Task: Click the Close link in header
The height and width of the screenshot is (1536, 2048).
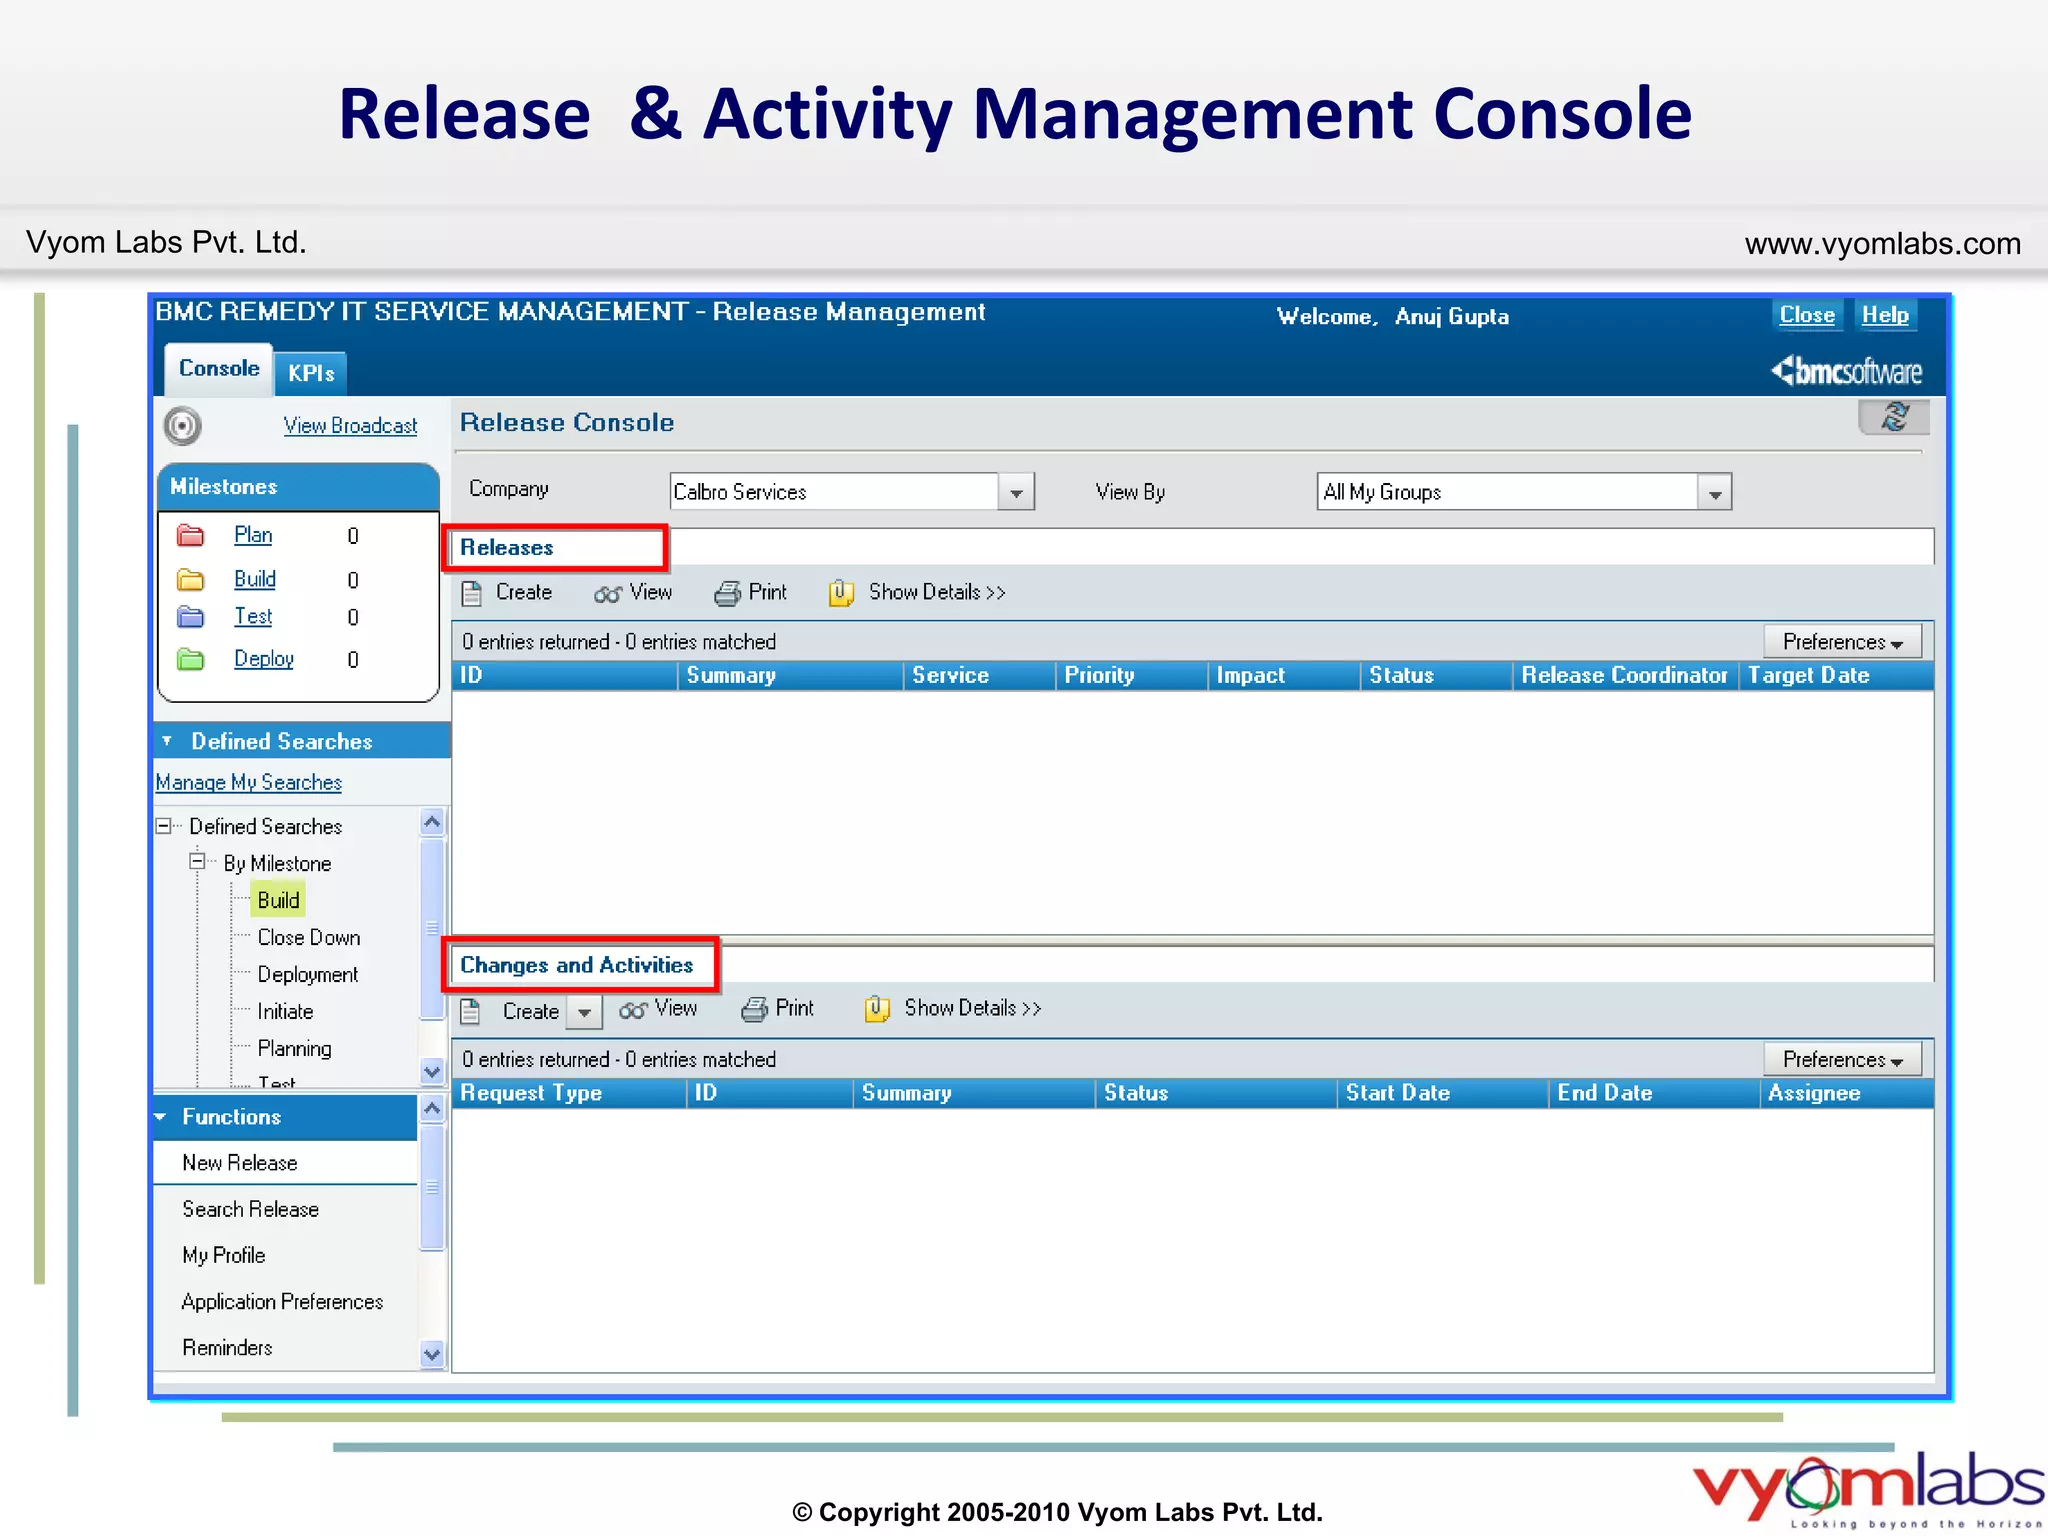Action: coord(1807,315)
